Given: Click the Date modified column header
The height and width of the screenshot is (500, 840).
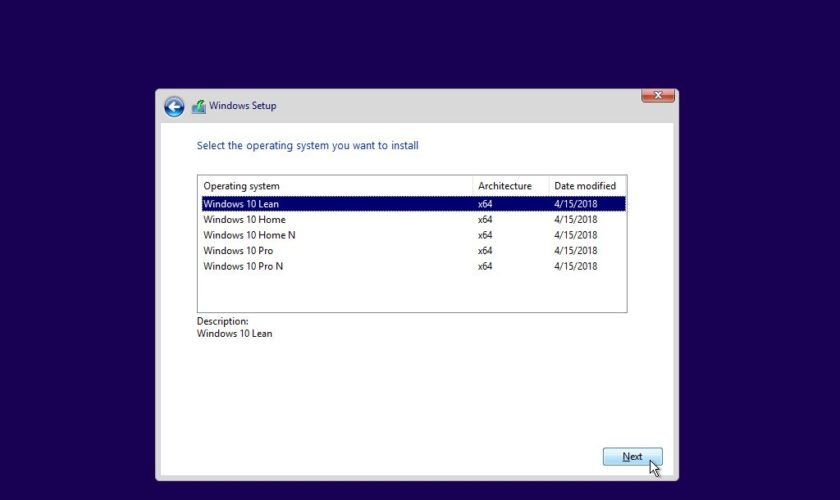Looking at the screenshot, I should [x=587, y=186].
